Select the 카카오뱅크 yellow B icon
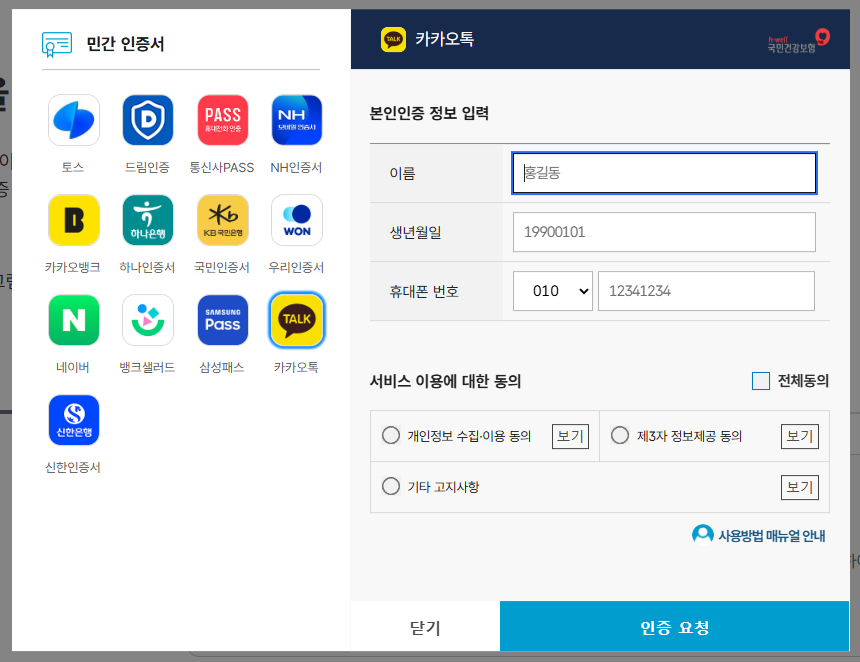This screenshot has height=662, width=860. tap(74, 220)
